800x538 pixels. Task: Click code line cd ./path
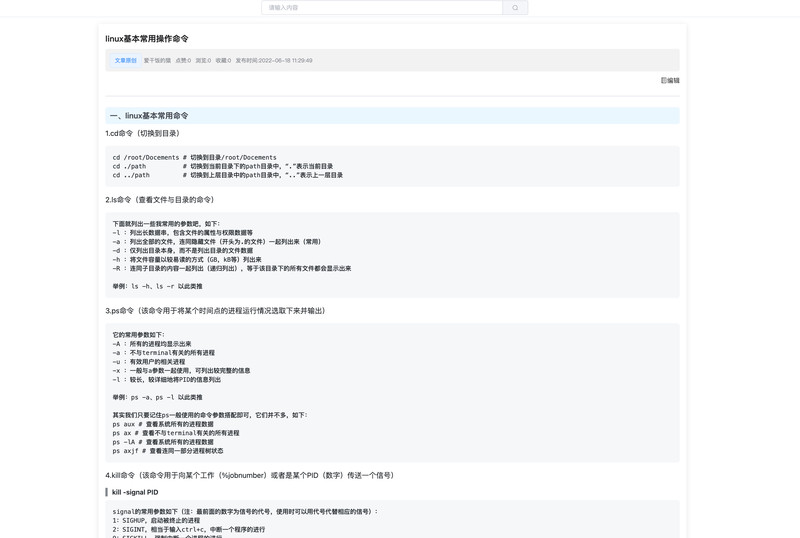point(222,166)
